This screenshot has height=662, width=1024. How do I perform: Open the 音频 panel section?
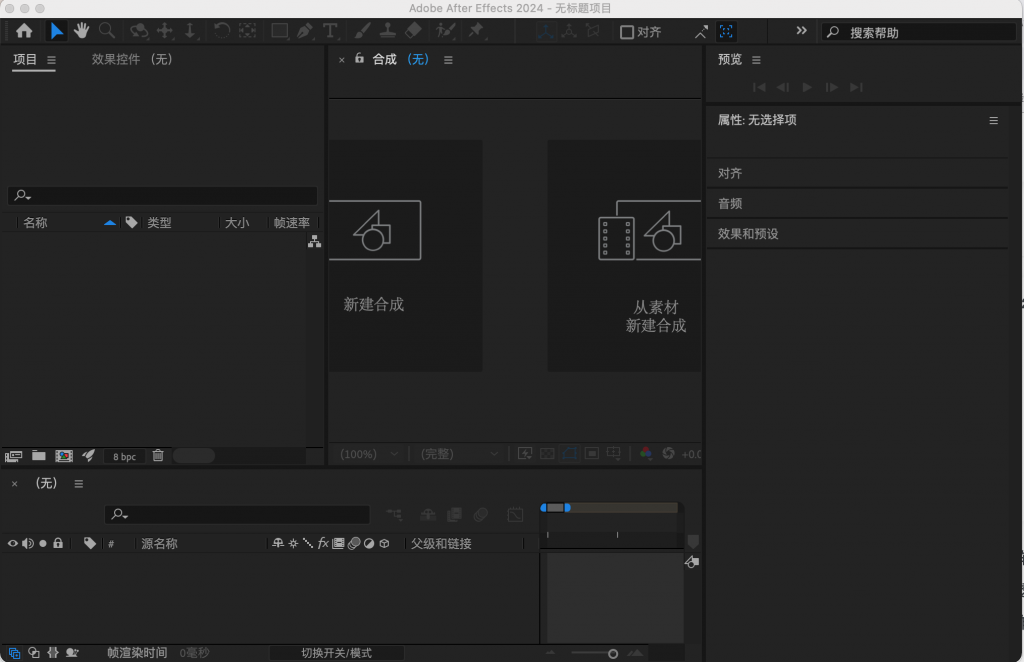730,203
